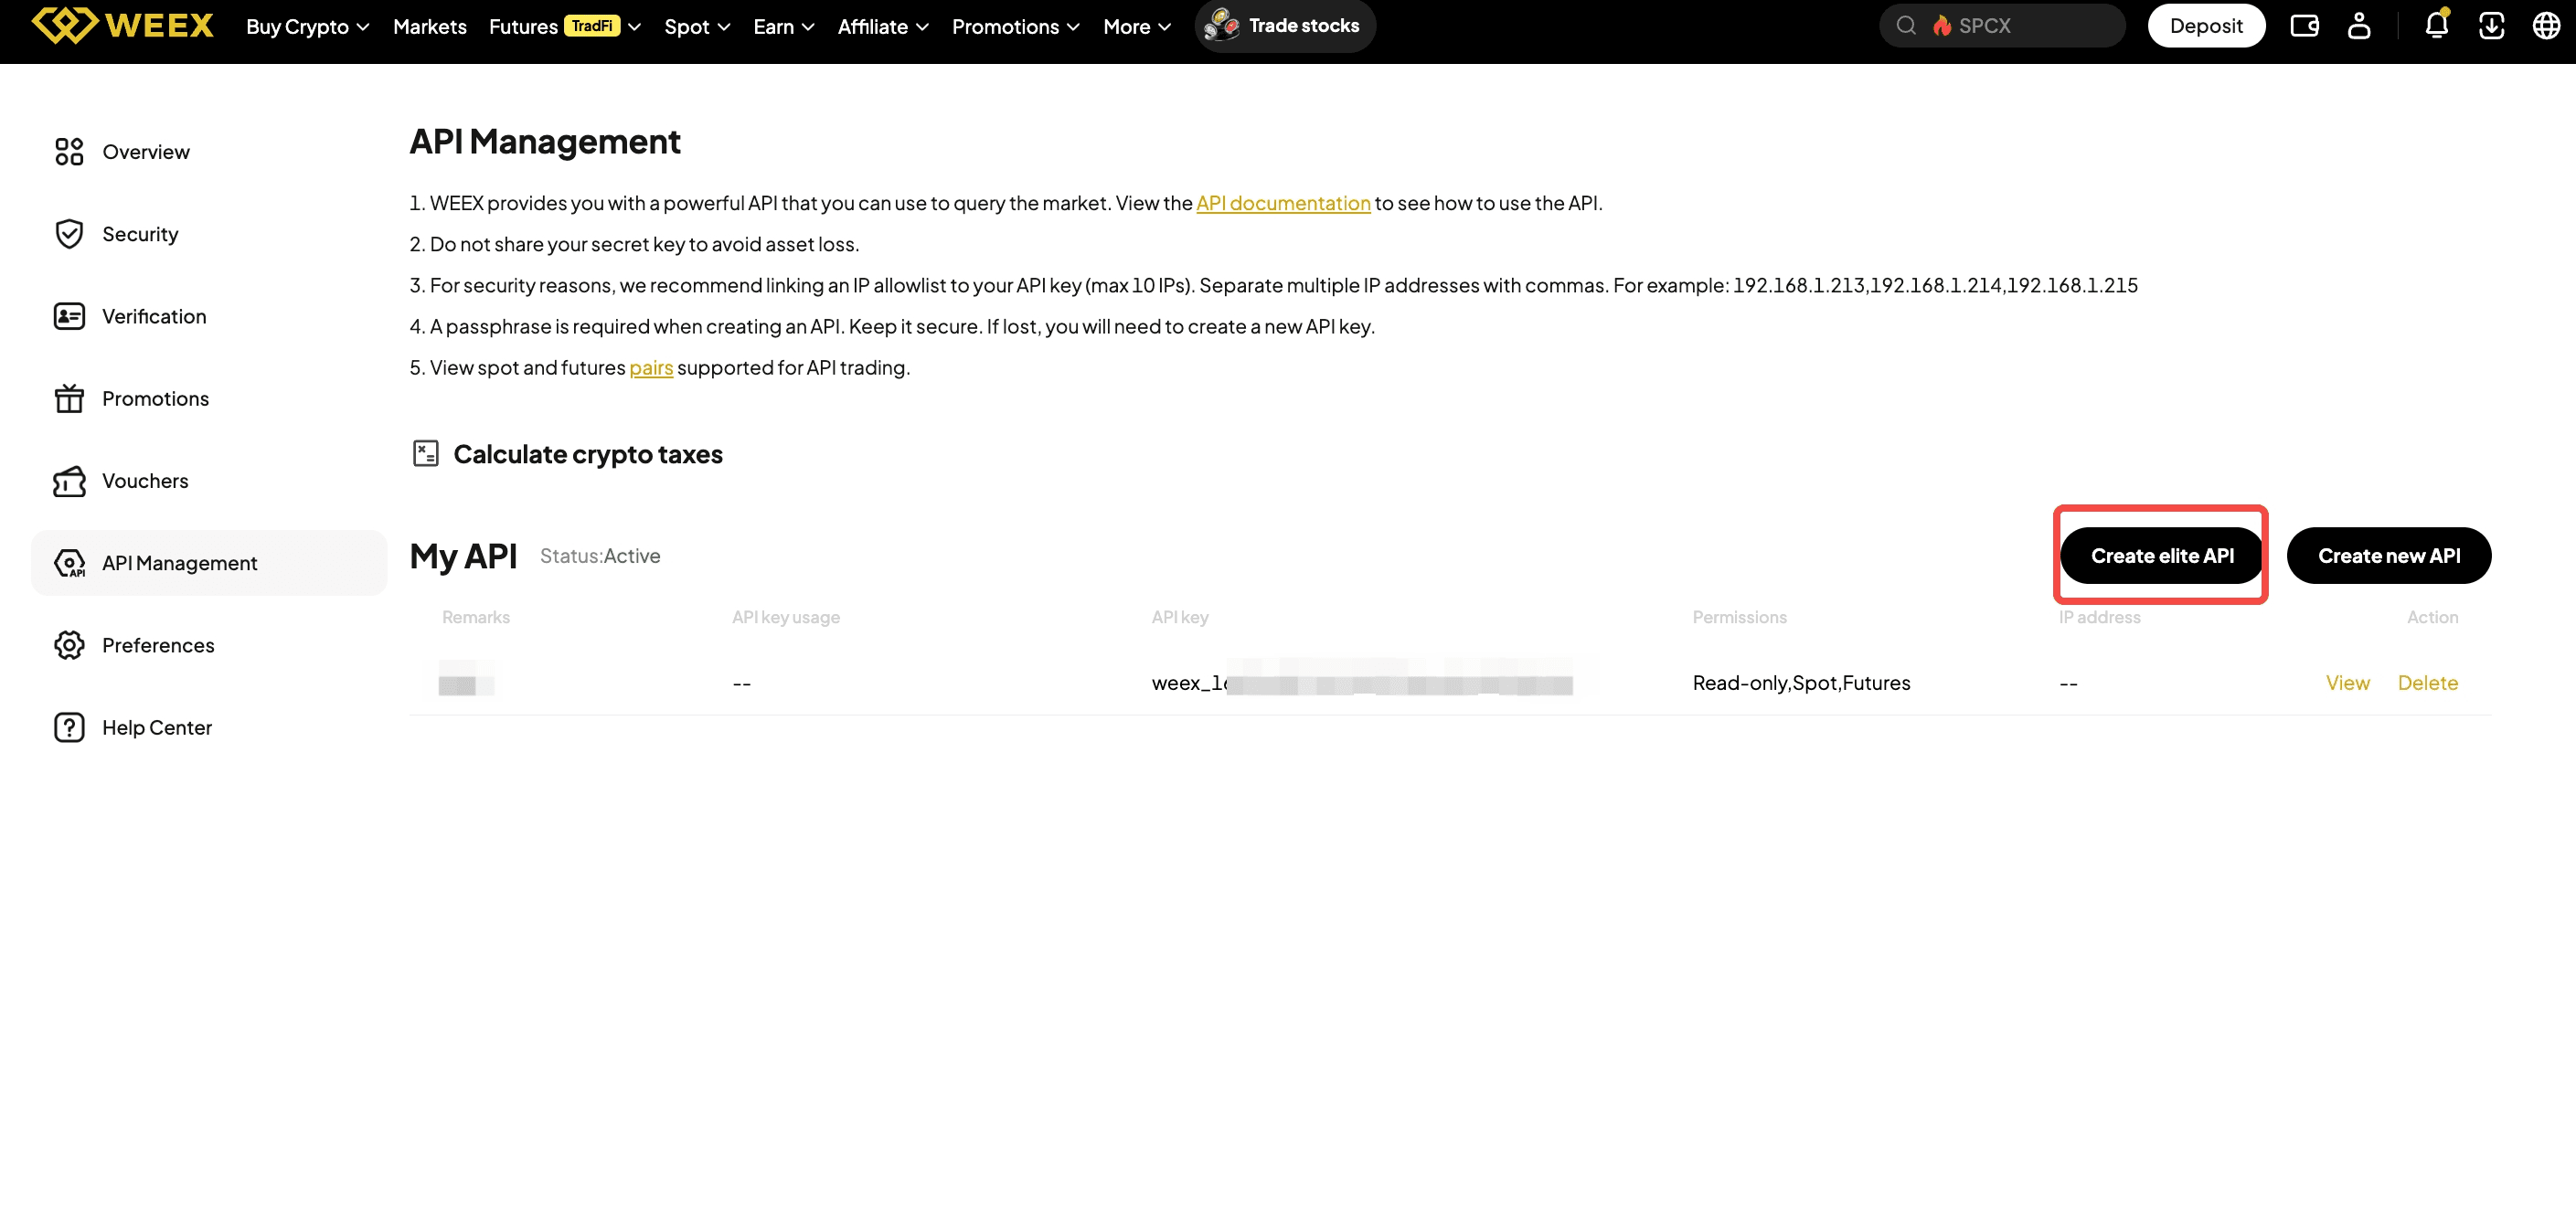Expand the More menu
The image size is (2576, 1219).
pyautogui.click(x=1137, y=27)
